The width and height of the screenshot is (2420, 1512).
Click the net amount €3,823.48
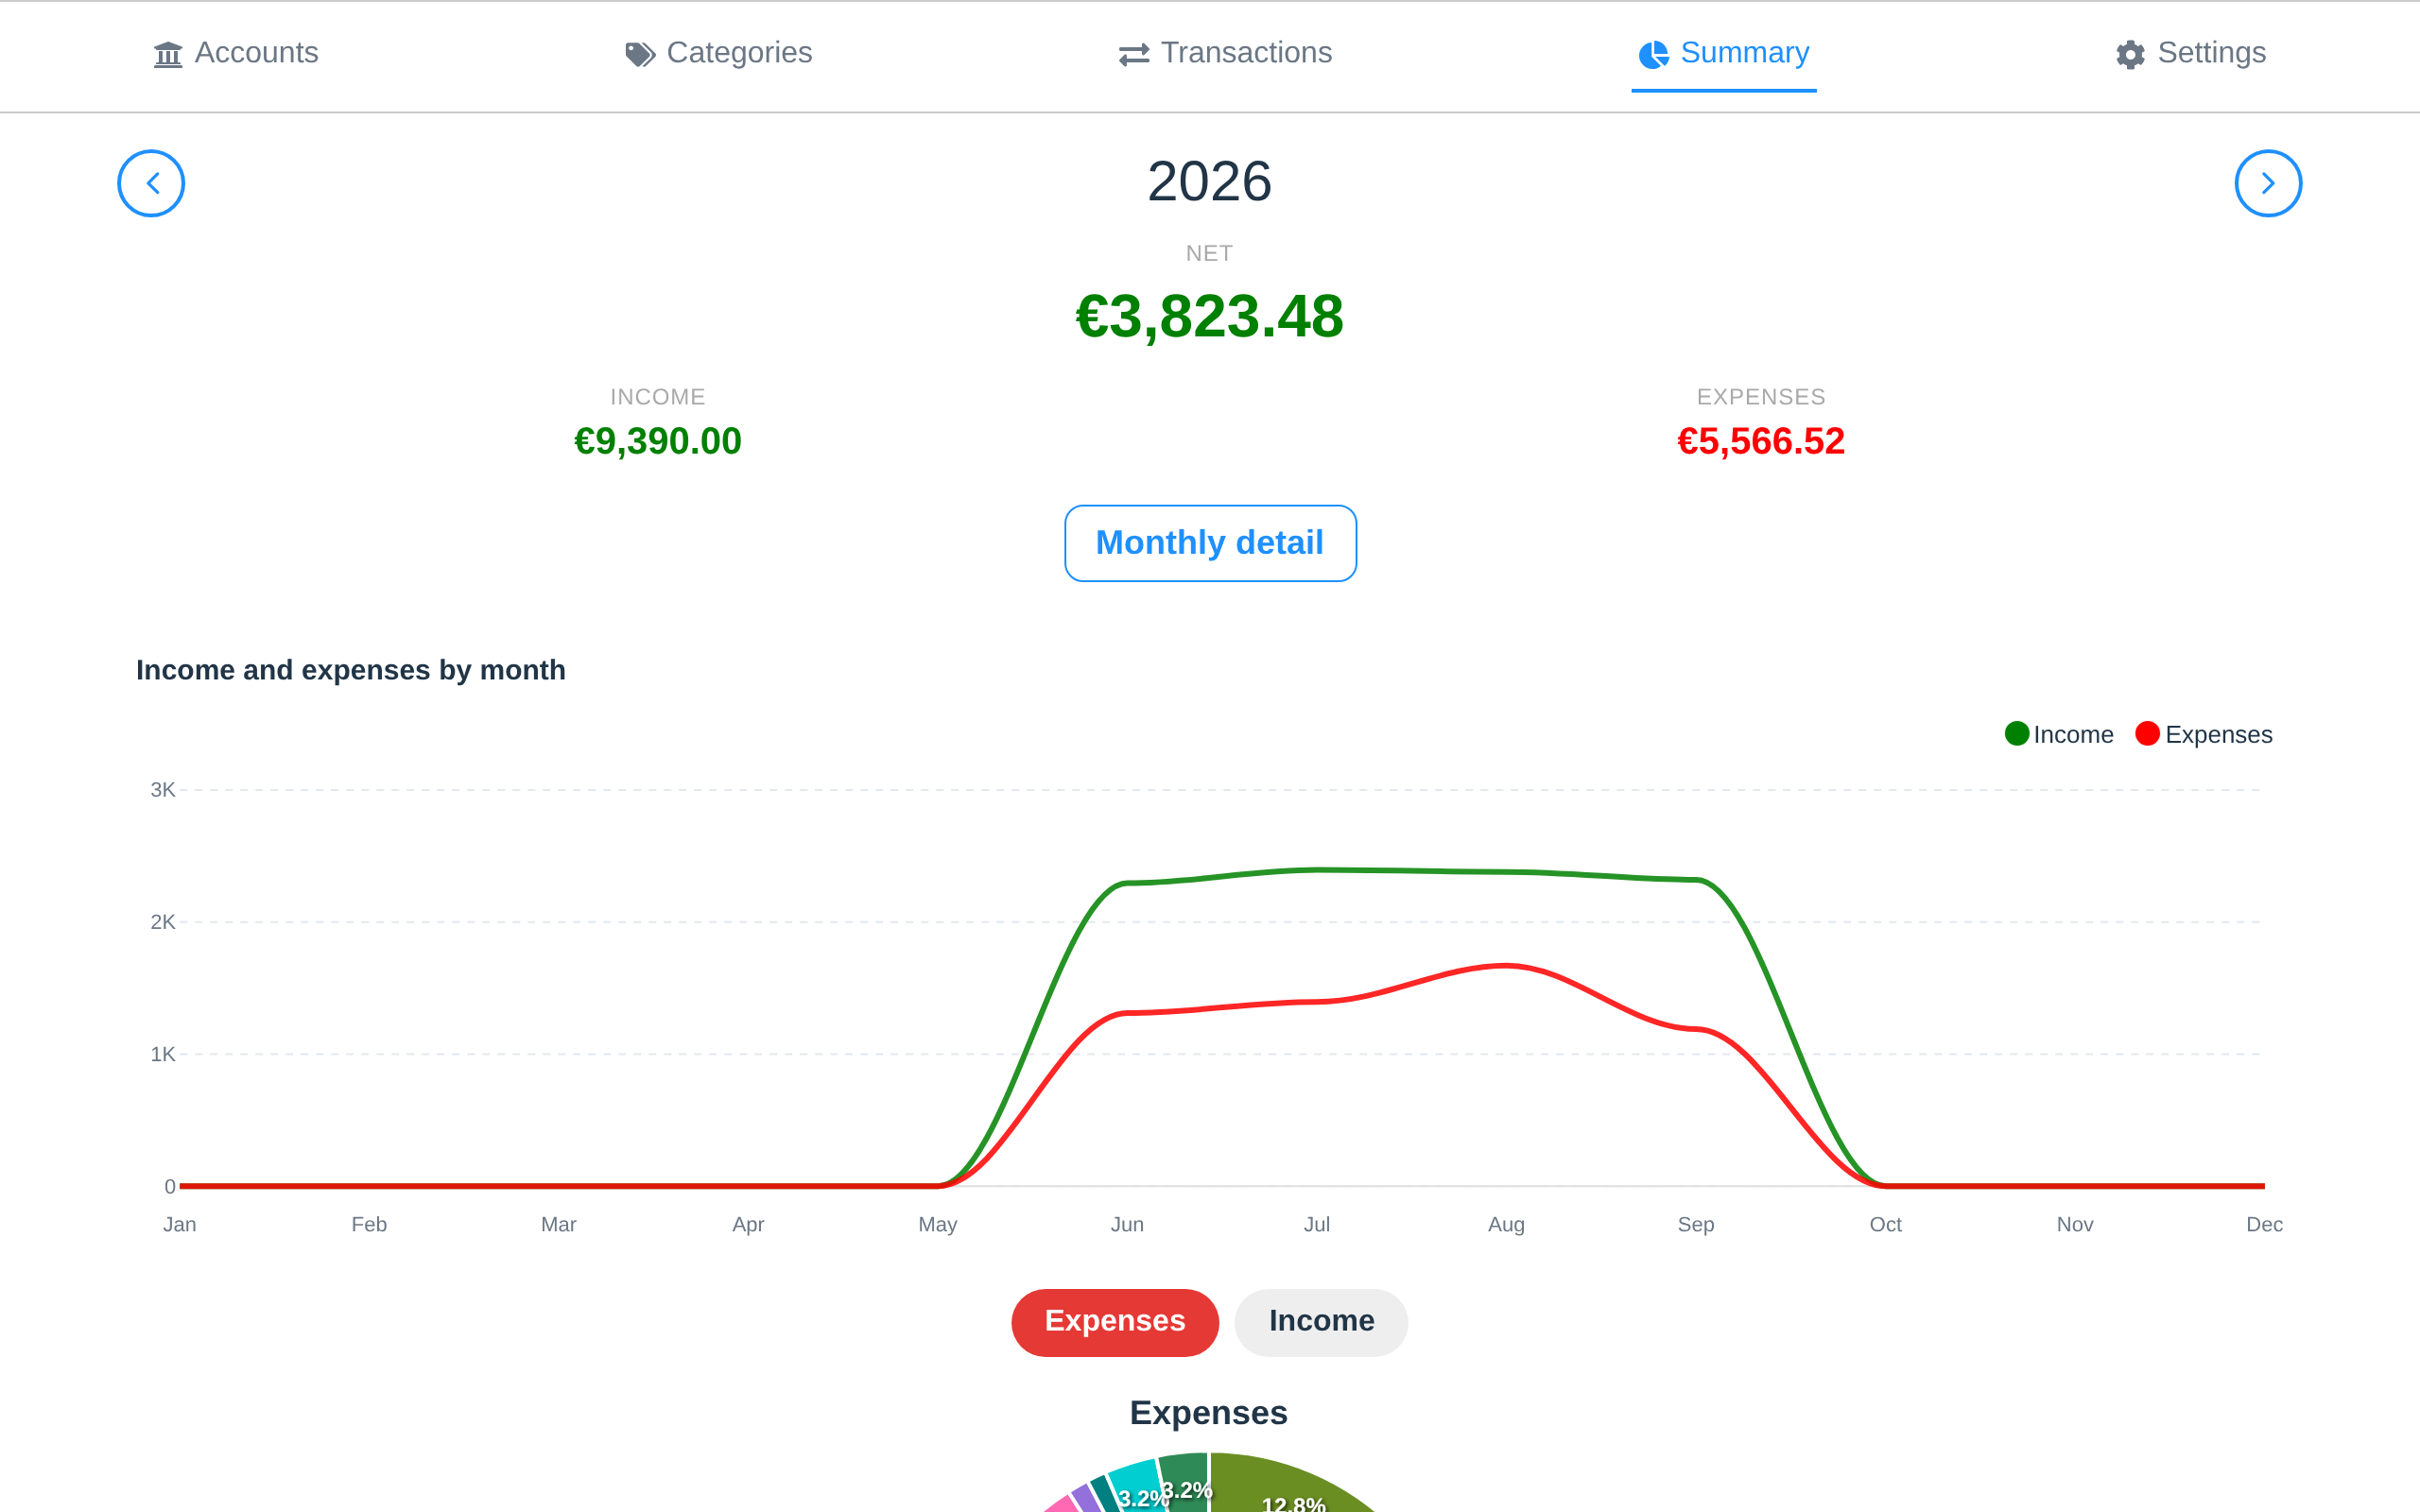click(1210, 317)
